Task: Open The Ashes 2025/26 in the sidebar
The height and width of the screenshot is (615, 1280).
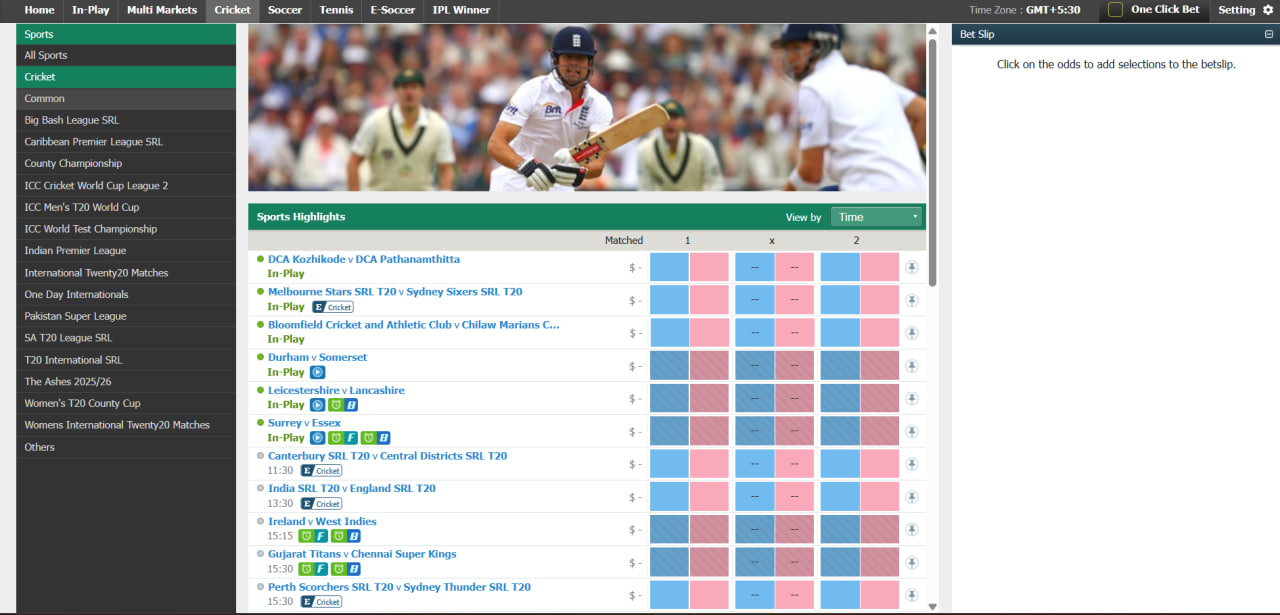Action: (x=126, y=382)
